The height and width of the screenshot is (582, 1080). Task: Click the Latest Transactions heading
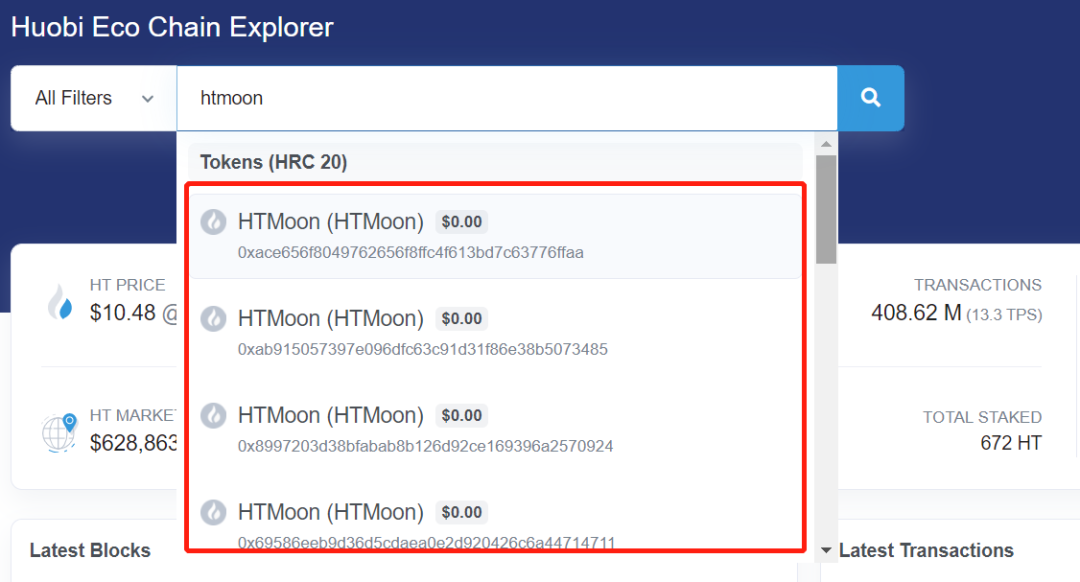click(x=926, y=550)
